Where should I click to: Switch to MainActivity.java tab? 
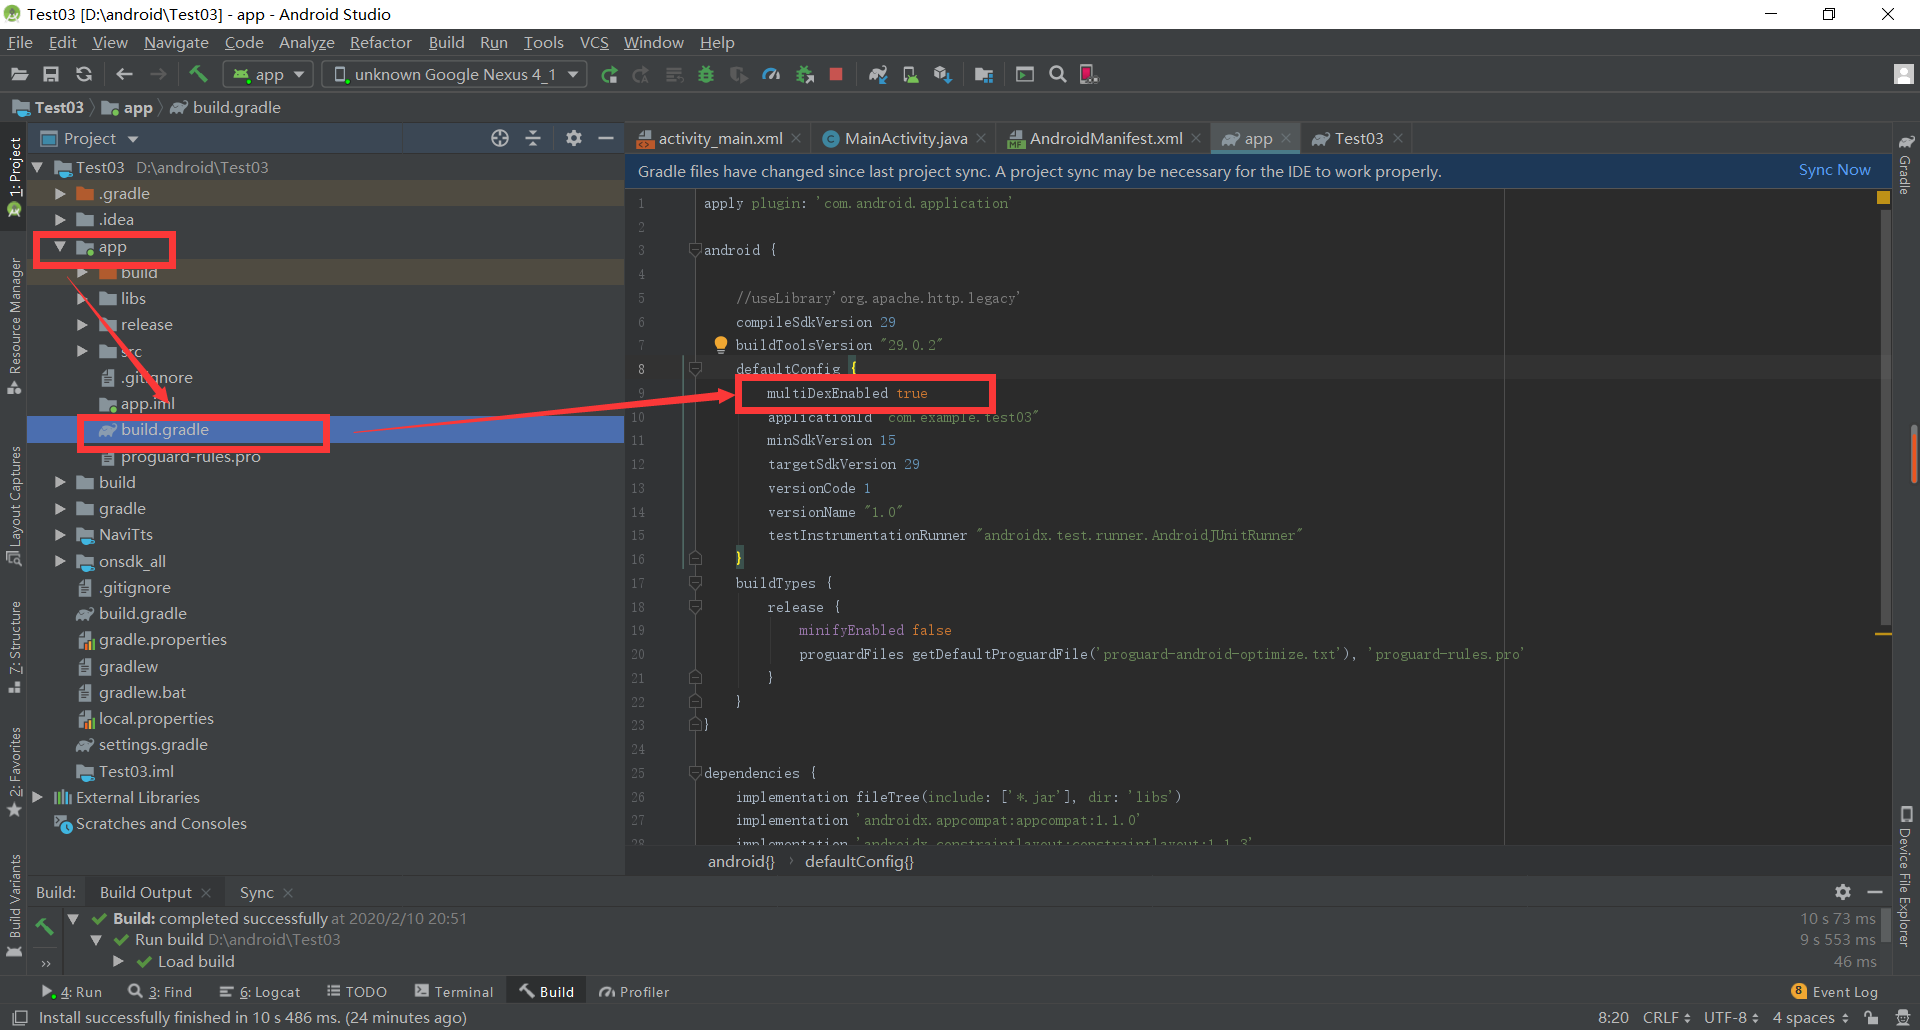click(x=906, y=138)
